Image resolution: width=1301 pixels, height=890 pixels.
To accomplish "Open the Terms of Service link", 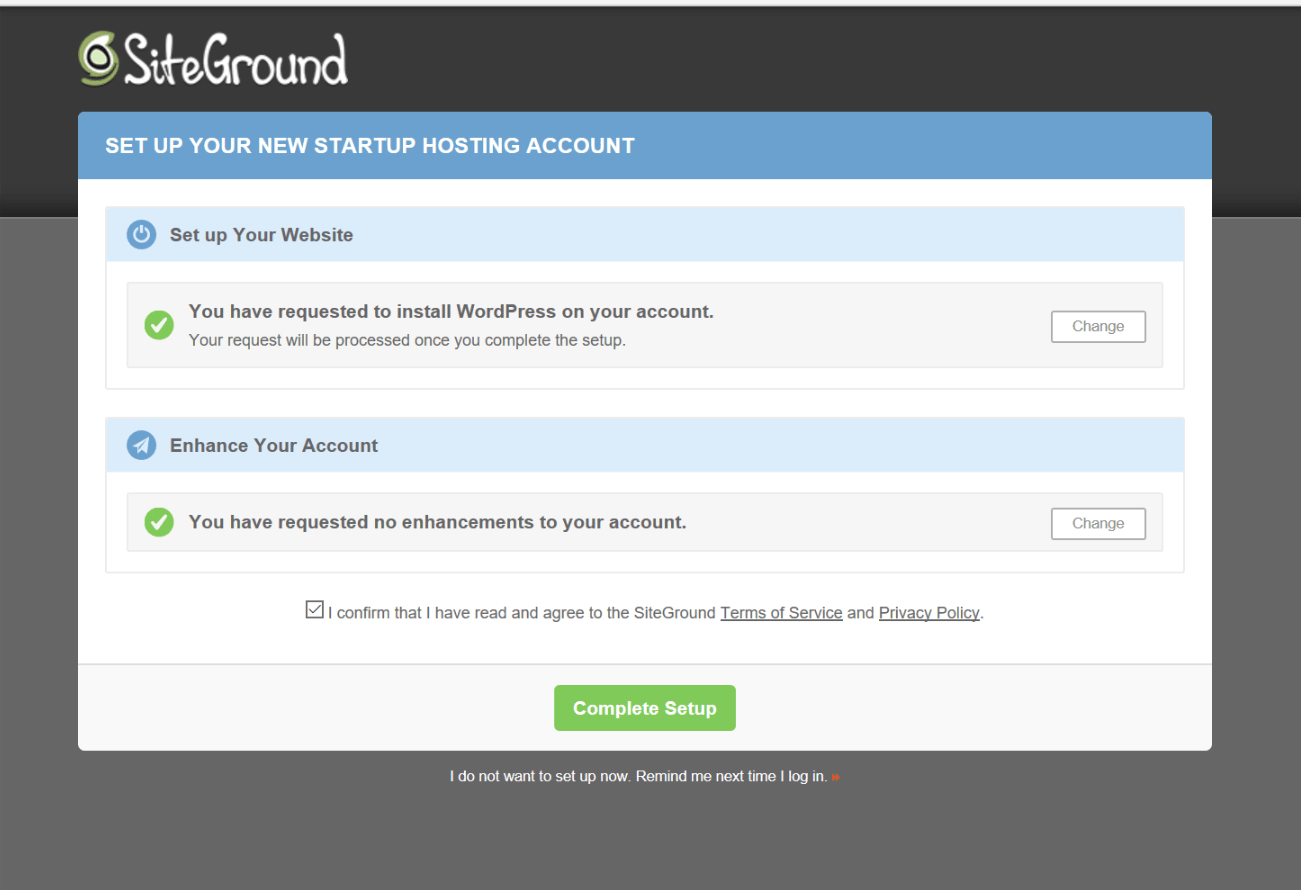I will (x=781, y=613).
